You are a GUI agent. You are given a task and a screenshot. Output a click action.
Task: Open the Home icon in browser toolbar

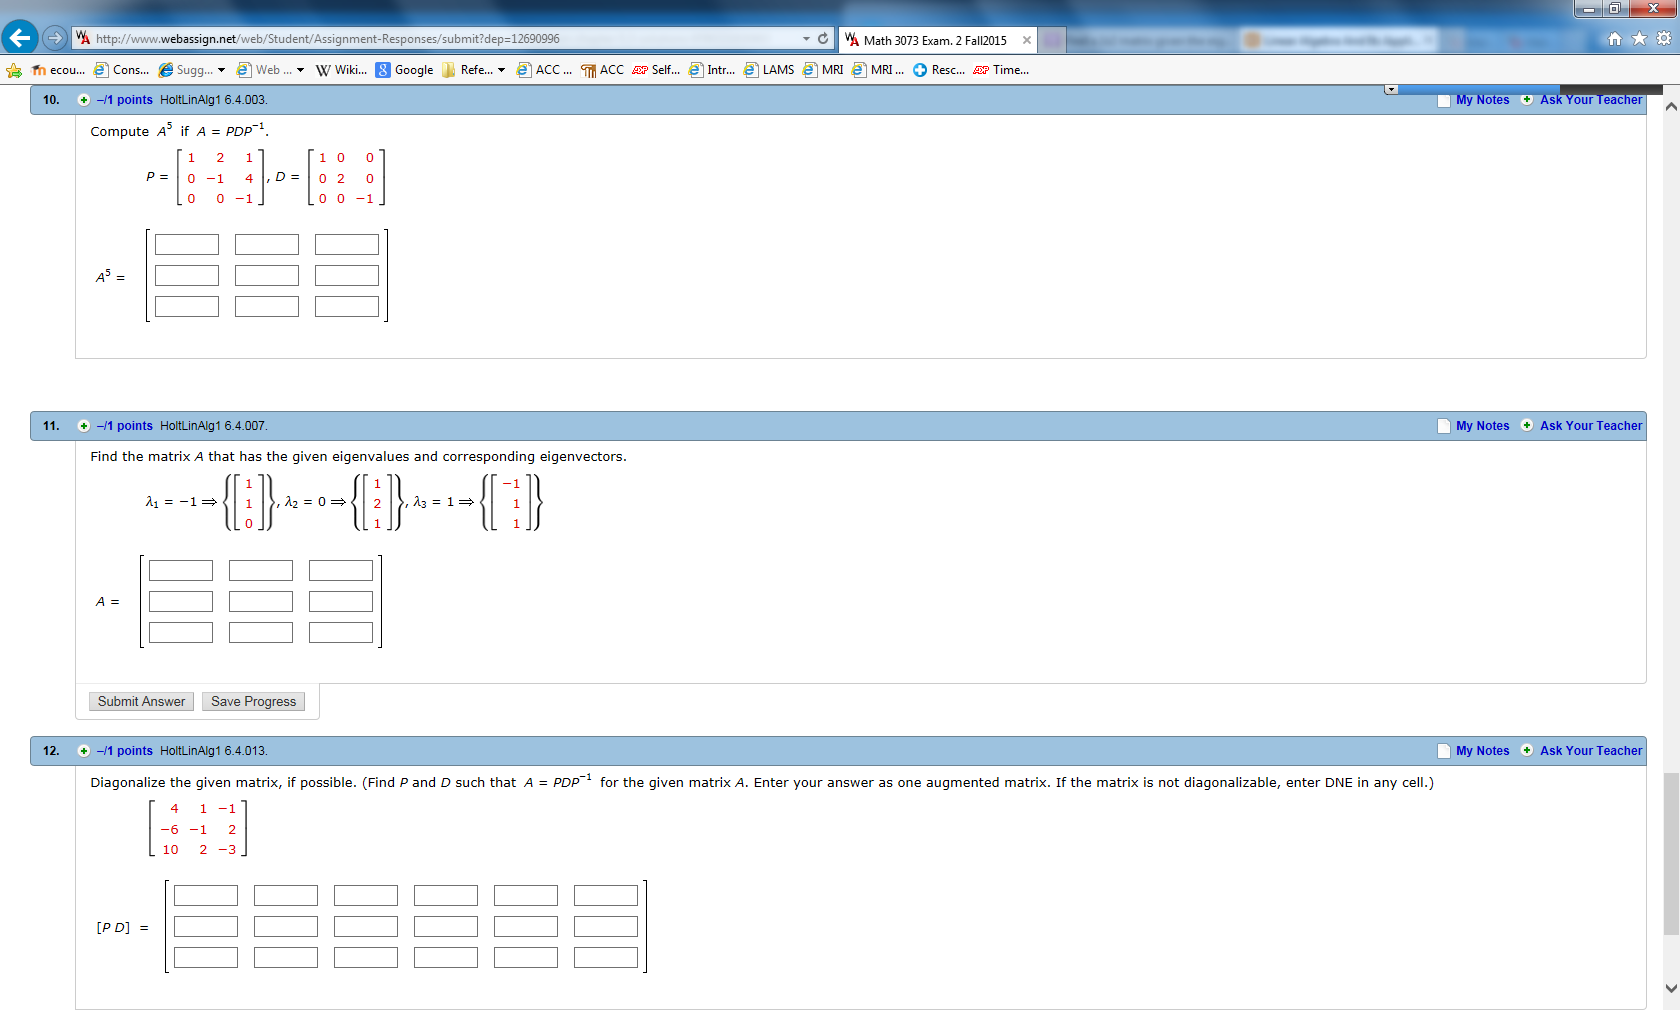pos(1614,39)
